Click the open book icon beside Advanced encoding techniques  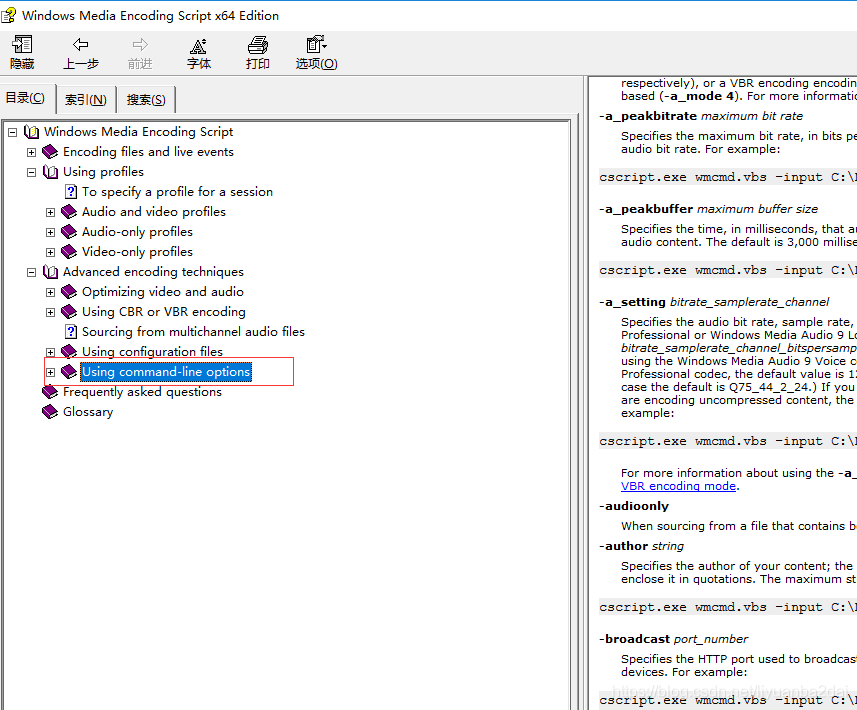pyautogui.click(x=50, y=272)
